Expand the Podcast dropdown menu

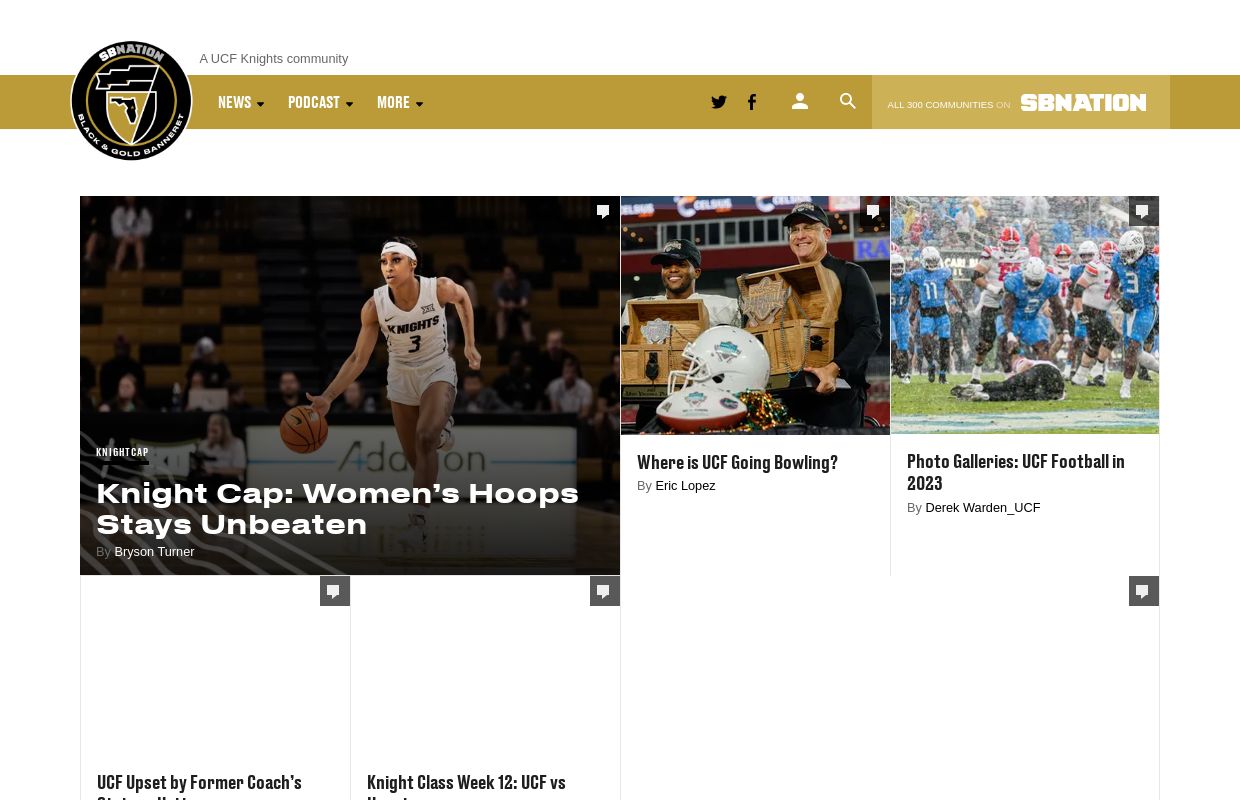click(320, 102)
